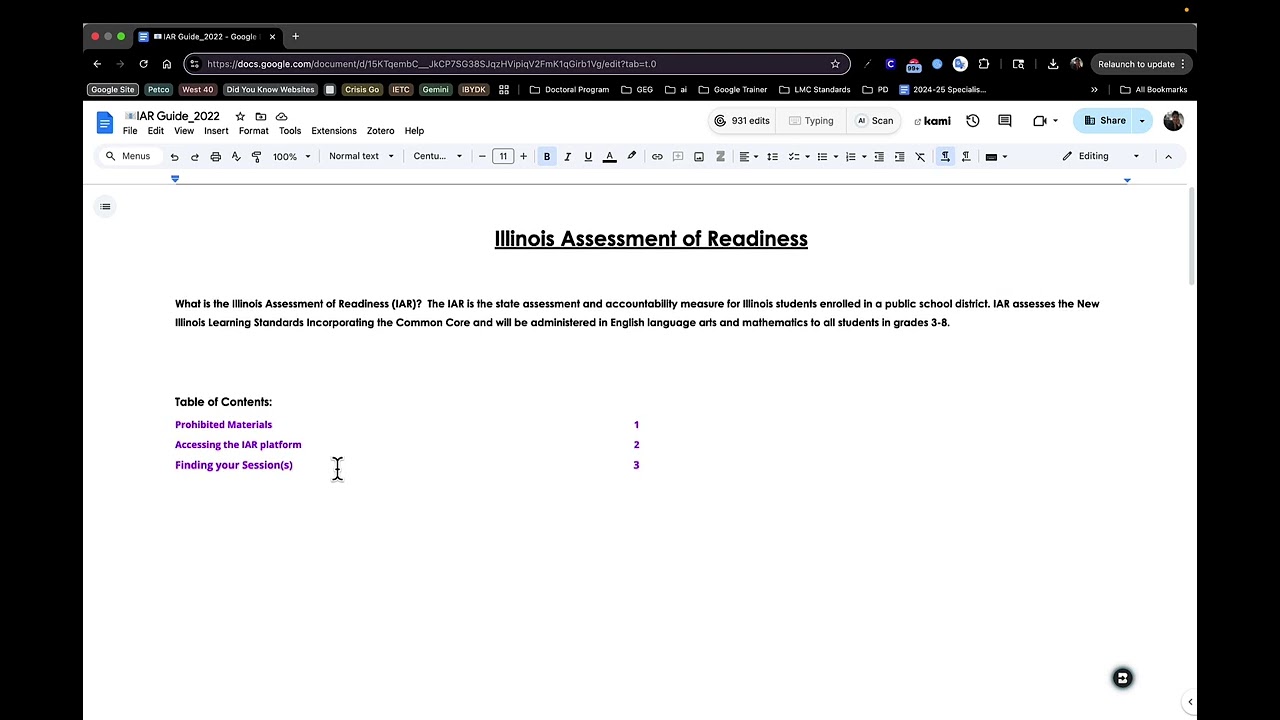Show the document outline icon

click(105, 207)
